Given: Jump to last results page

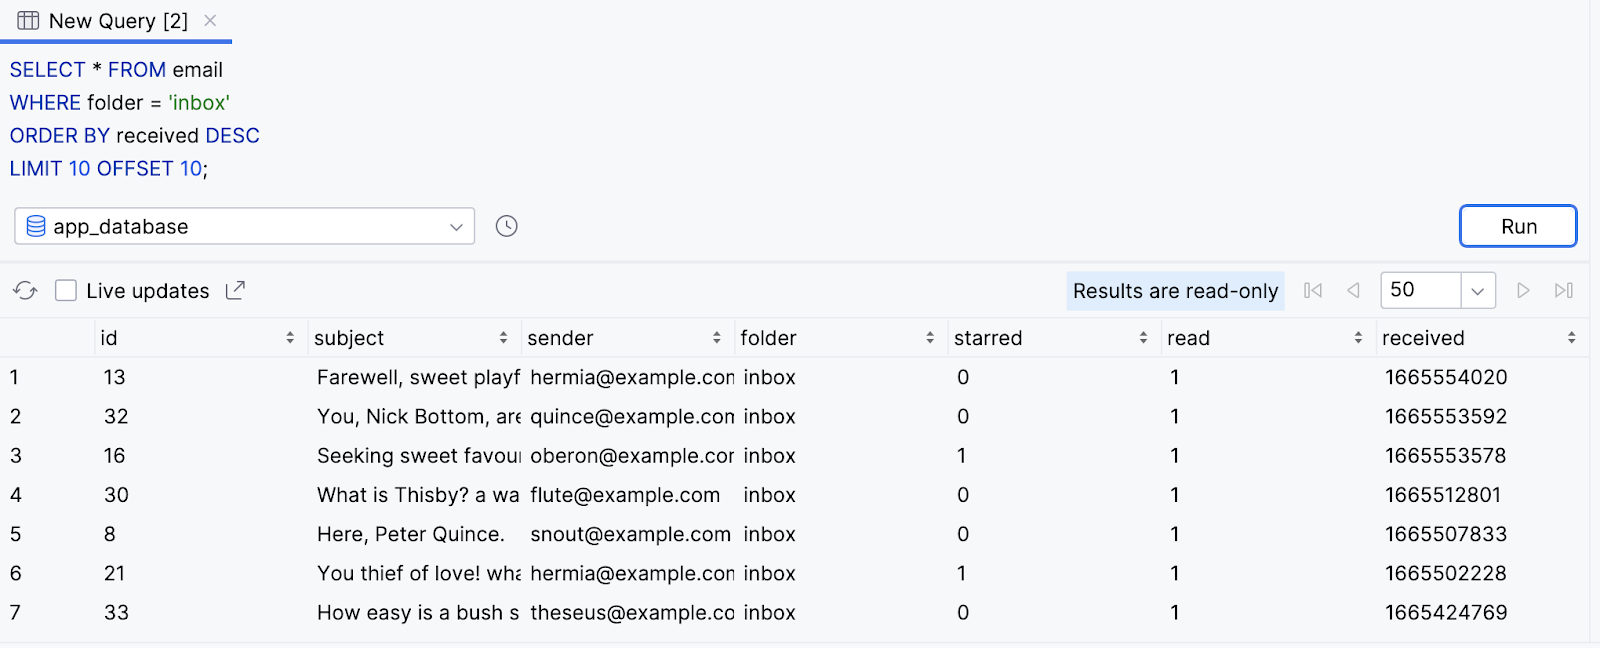Looking at the screenshot, I should [1564, 291].
